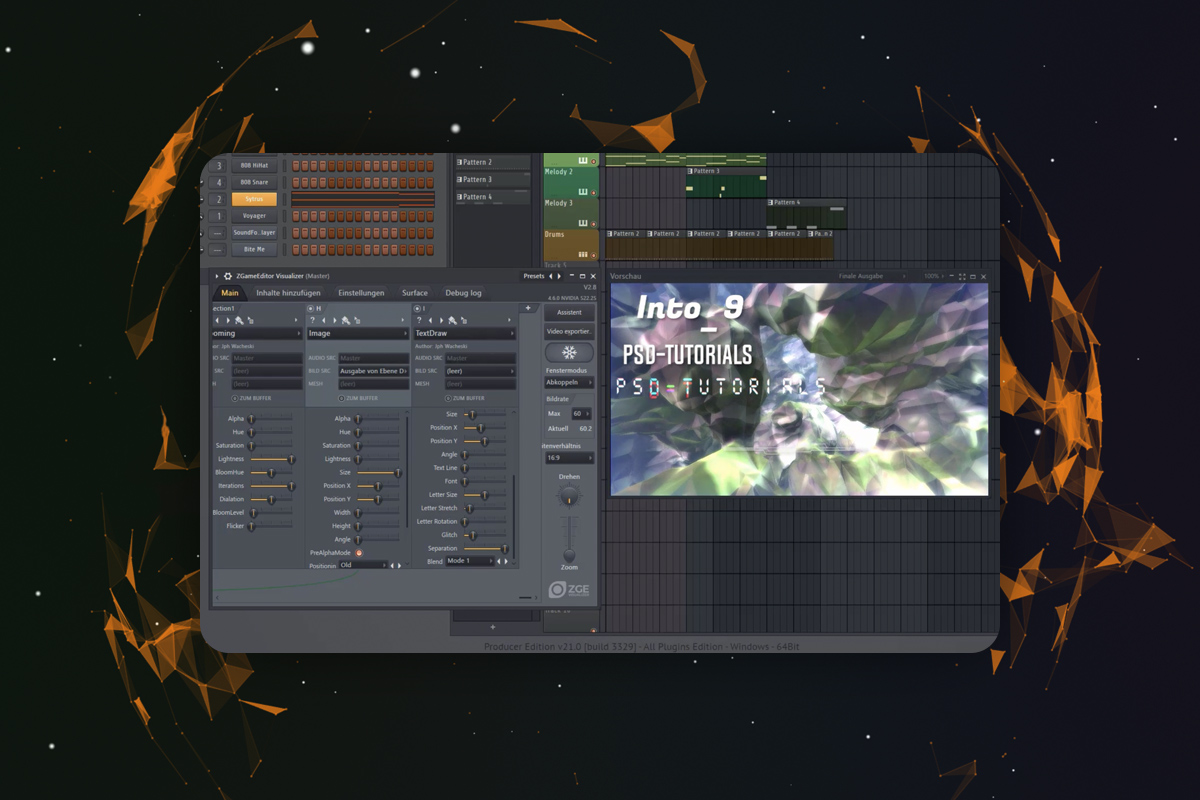Image resolution: width=1200 pixels, height=800 pixels.
Task: Select the Sytrus channel button
Action: coord(254,199)
